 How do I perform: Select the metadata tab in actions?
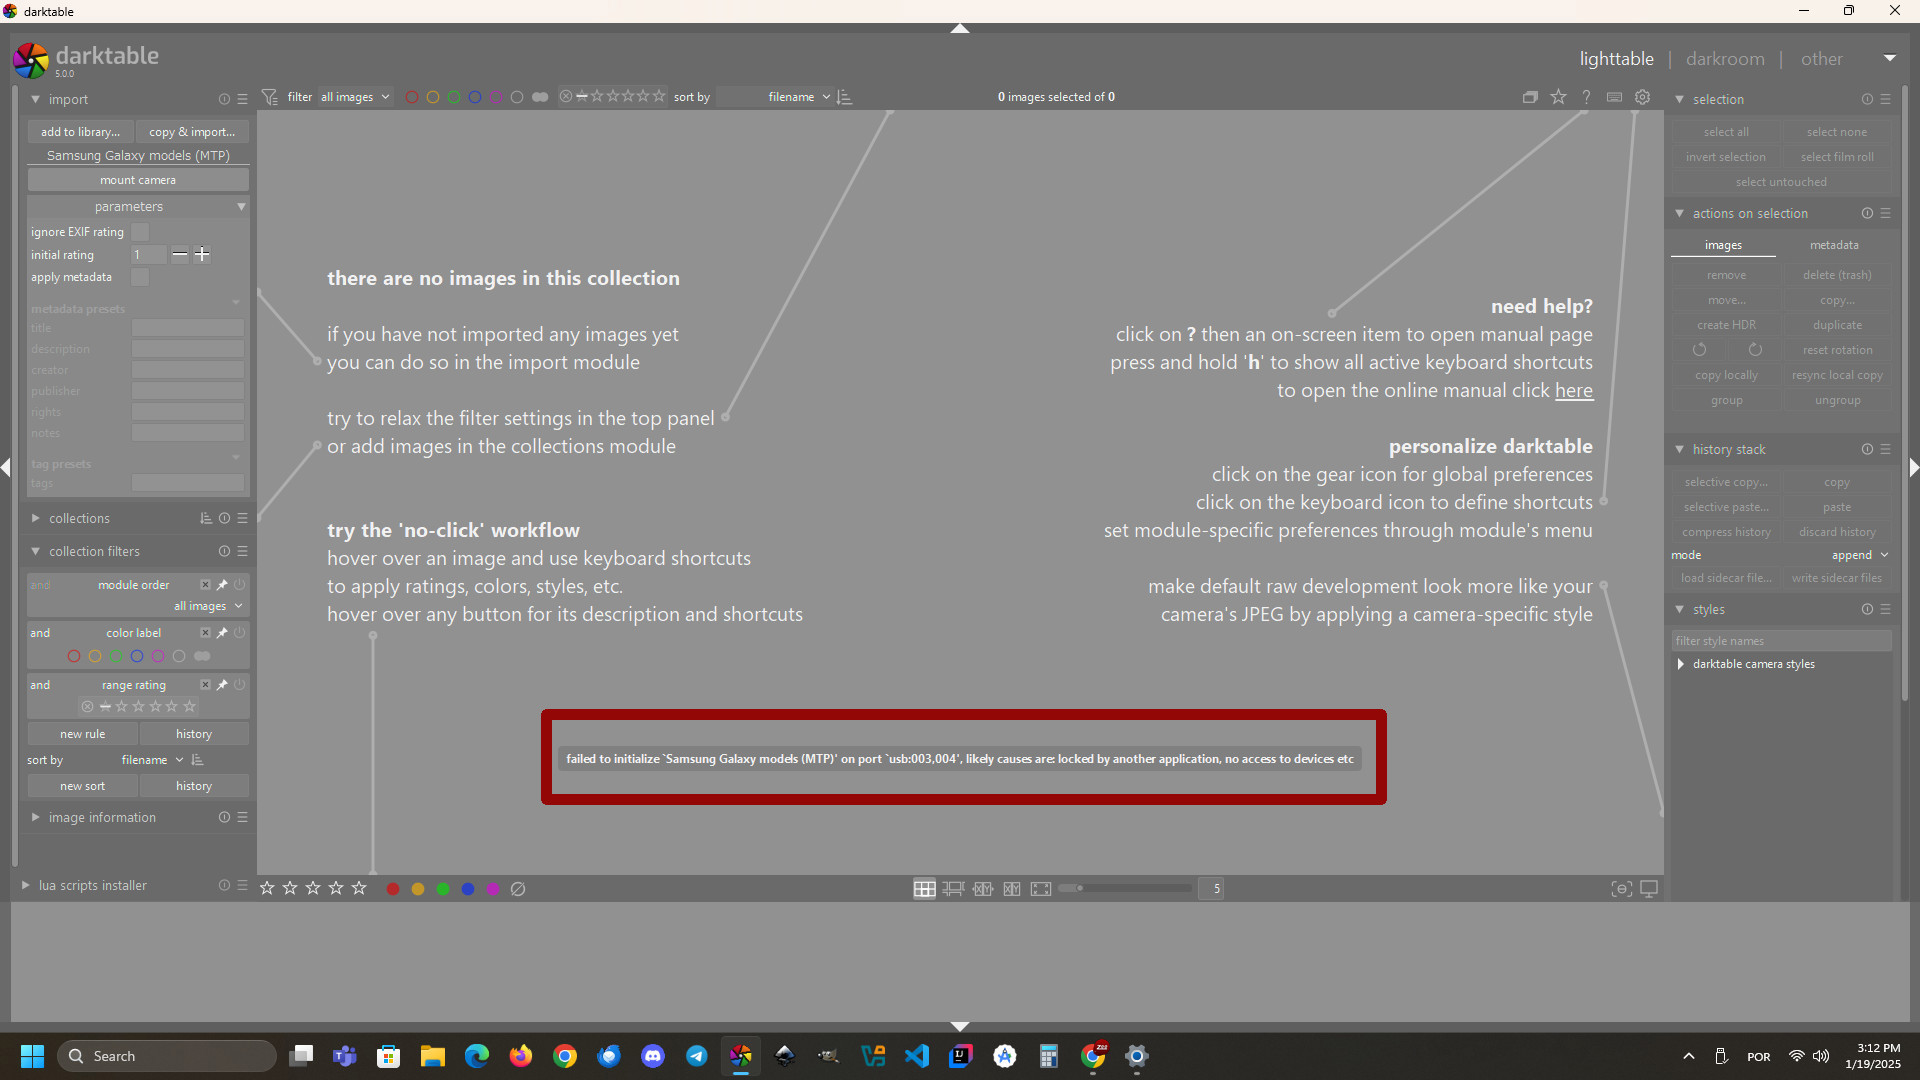(x=1834, y=245)
